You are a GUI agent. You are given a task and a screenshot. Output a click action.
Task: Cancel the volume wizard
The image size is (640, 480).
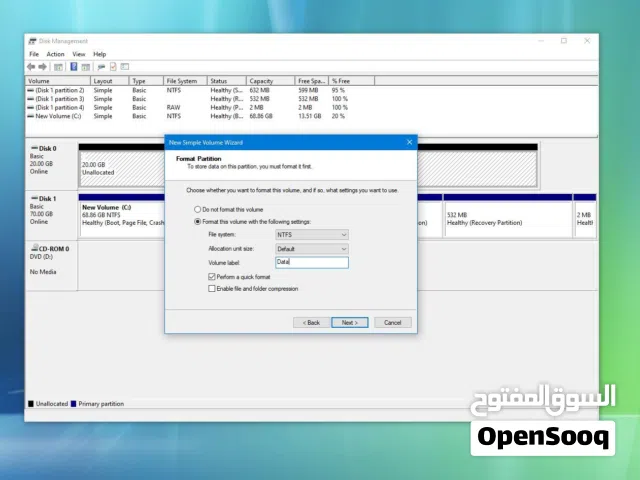pyautogui.click(x=393, y=322)
